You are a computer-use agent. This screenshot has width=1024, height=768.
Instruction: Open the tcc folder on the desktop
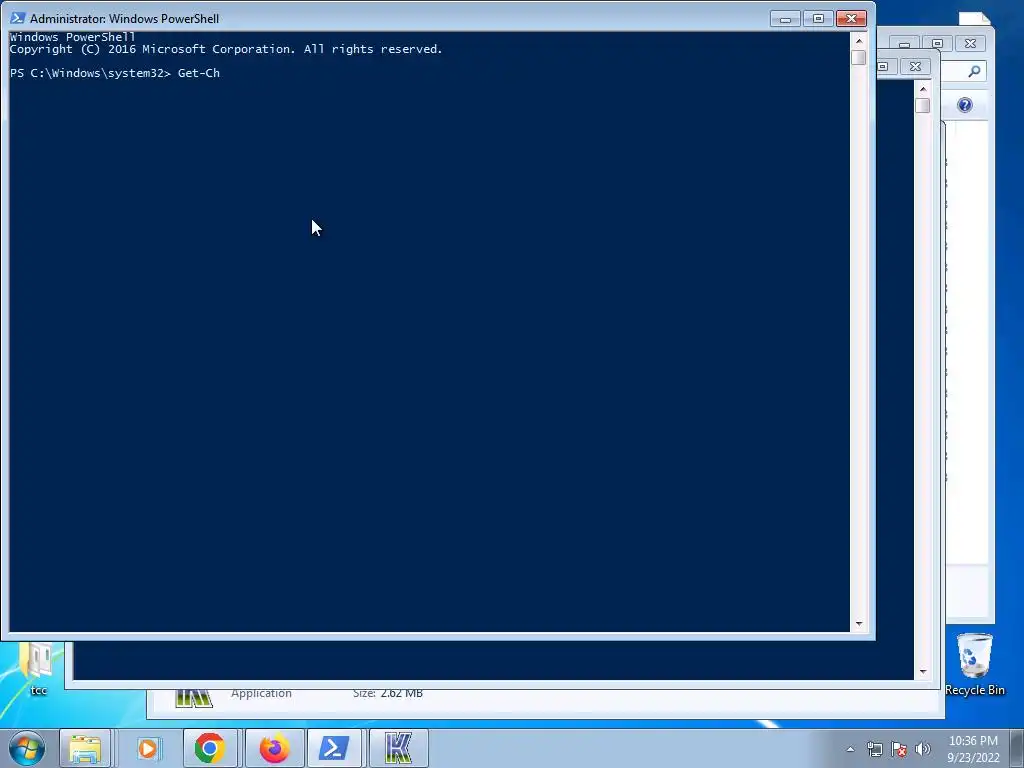[x=38, y=669]
